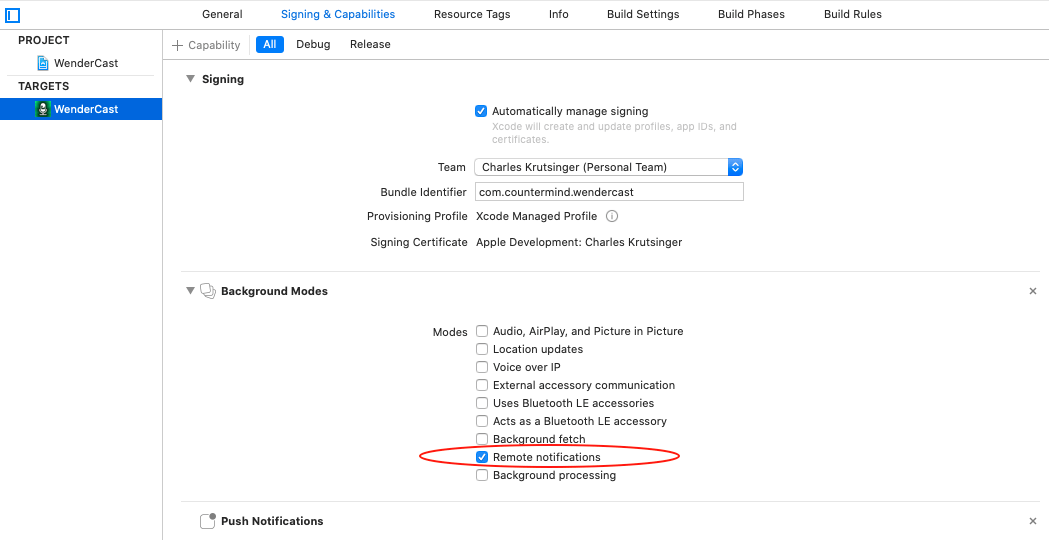This screenshot has width=1049, height=540.
Task: Select the WenderCast target app icon
Action: [42, 109]
